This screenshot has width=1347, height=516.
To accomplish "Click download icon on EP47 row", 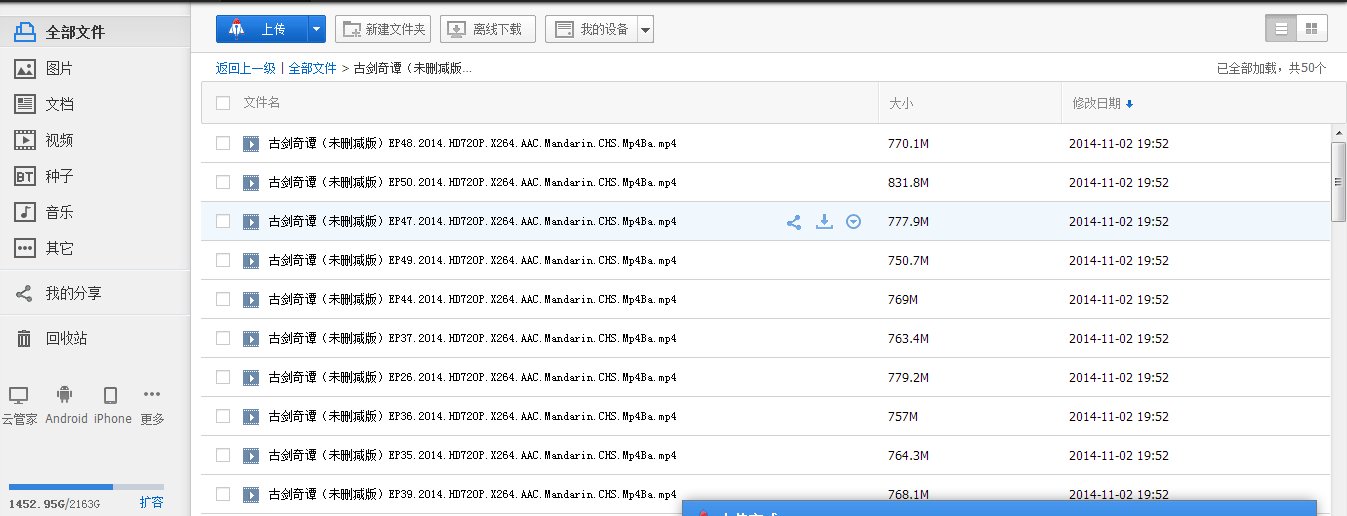I will click(824, 222).
